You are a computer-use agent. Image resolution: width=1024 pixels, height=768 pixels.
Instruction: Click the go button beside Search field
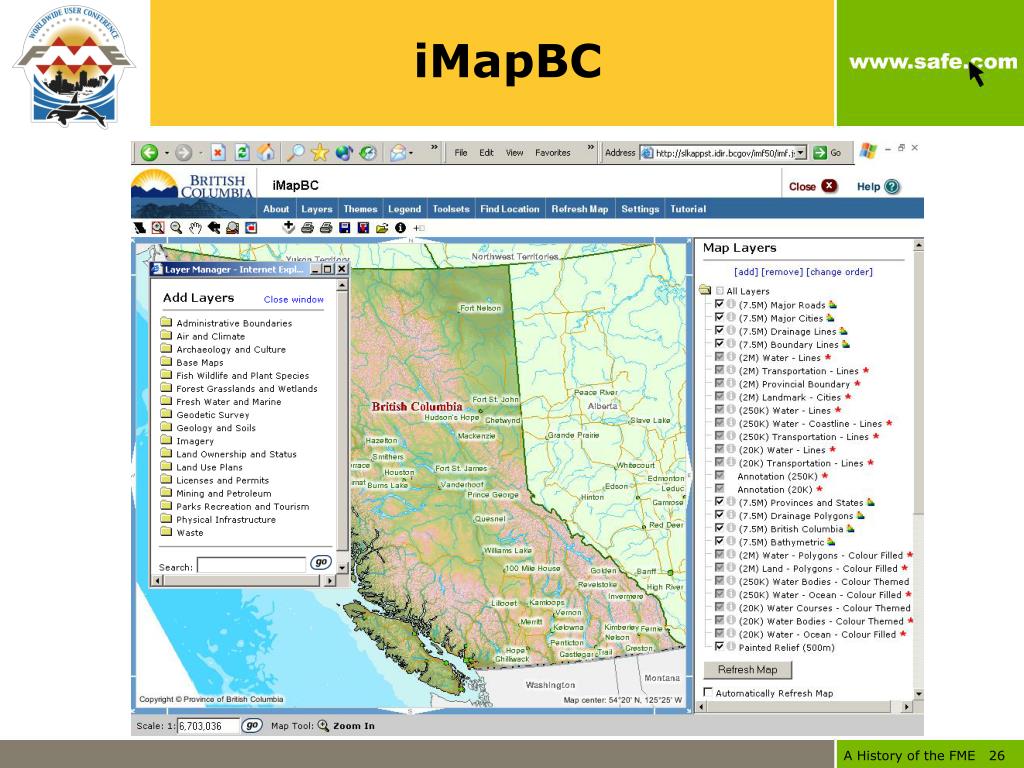[321, 562]
